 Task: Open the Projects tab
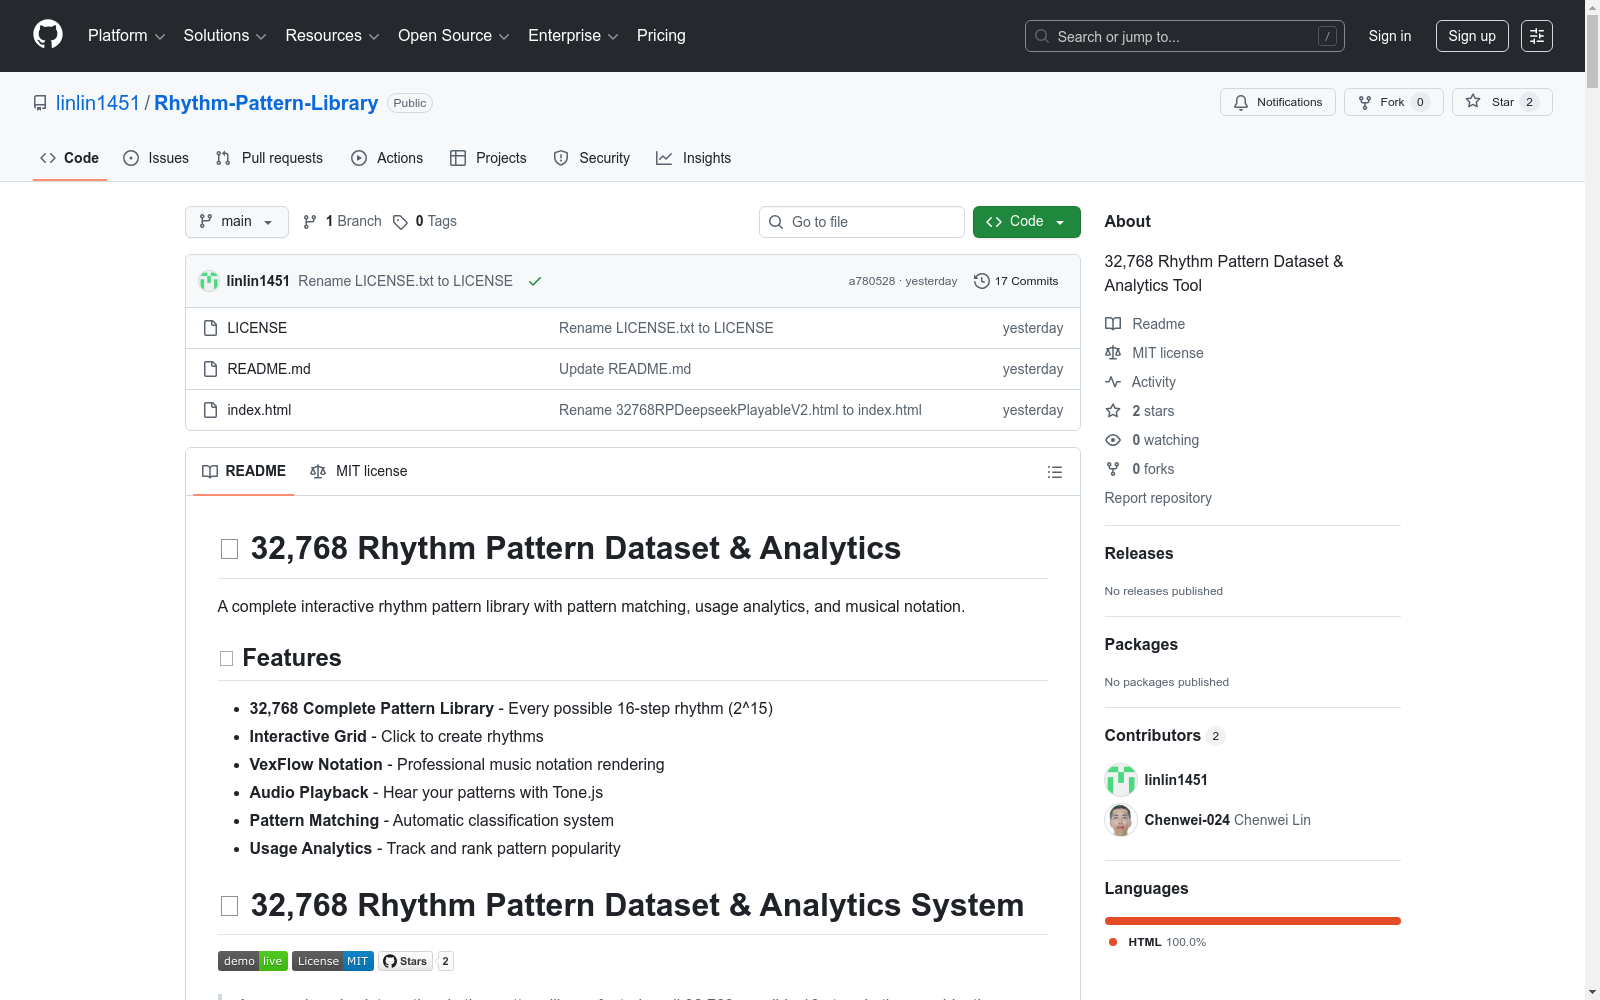488,158
